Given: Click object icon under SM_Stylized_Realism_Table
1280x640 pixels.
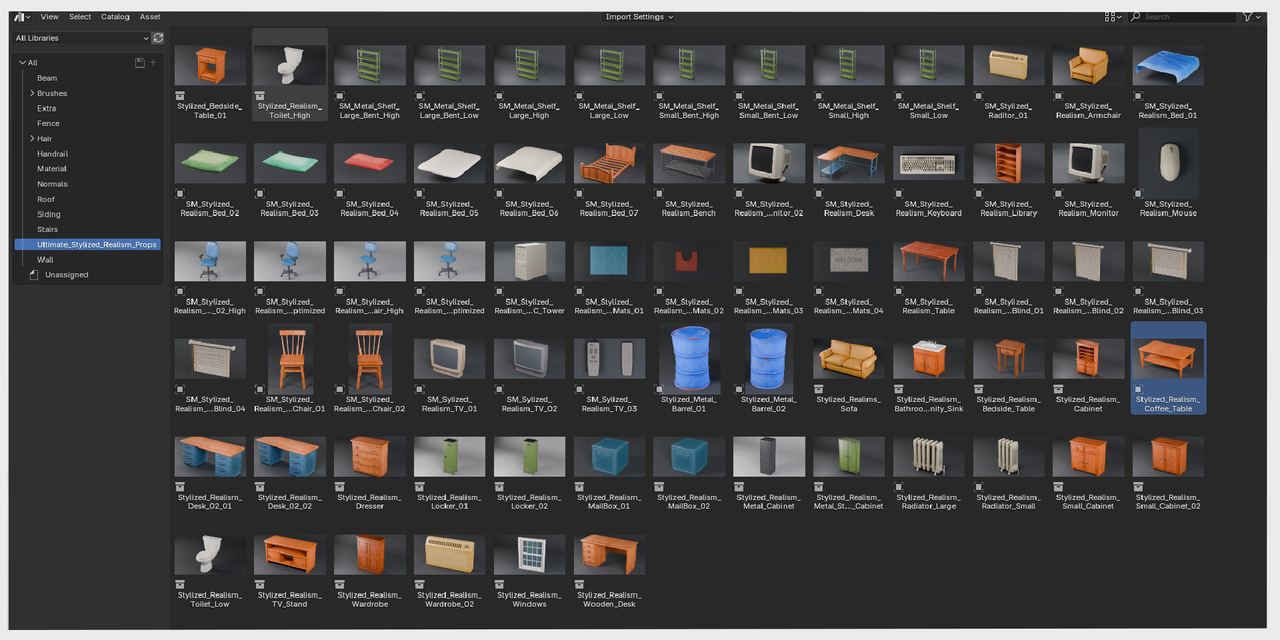Looking at the screenshot, I should point(899,292).
